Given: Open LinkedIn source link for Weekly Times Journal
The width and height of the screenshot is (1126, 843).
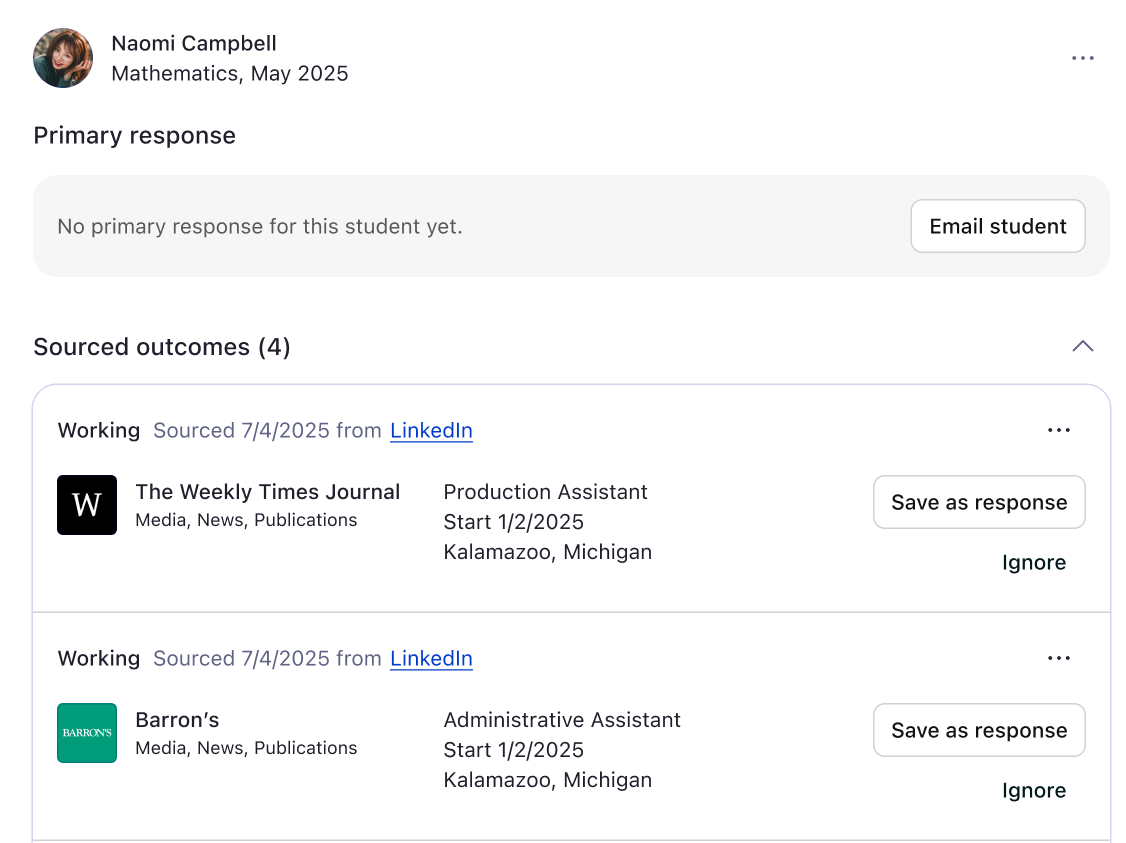Looking at the screenshot, I should click(431, 430).
